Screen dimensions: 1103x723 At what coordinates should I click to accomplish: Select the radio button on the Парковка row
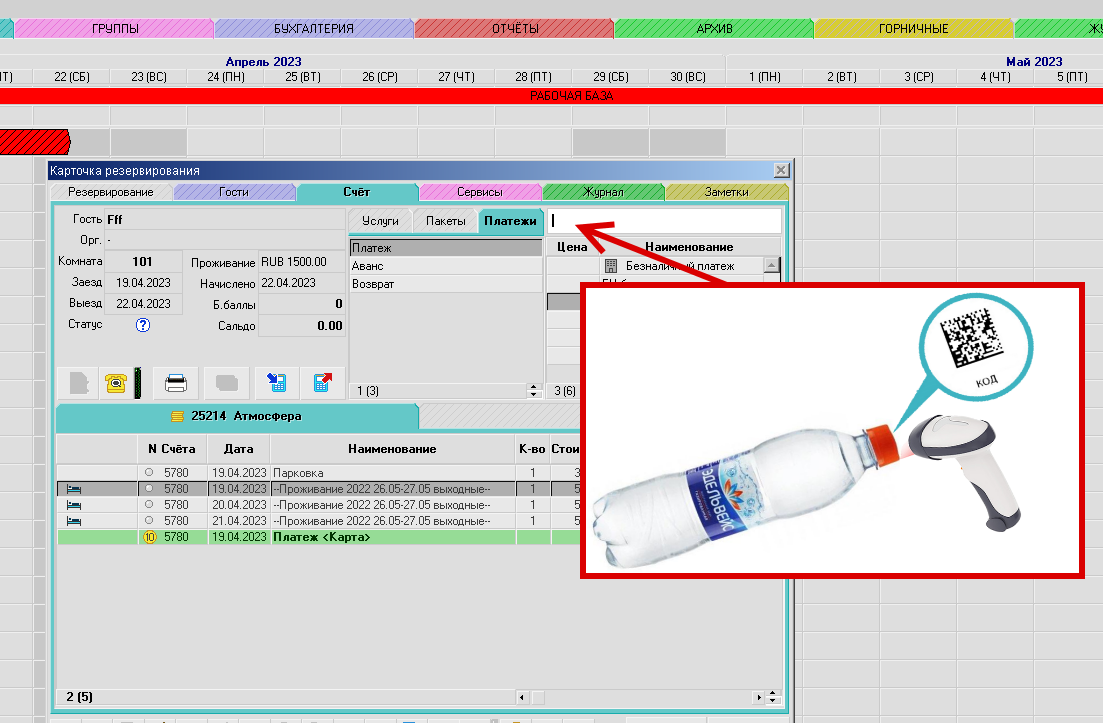pos(150,473)
